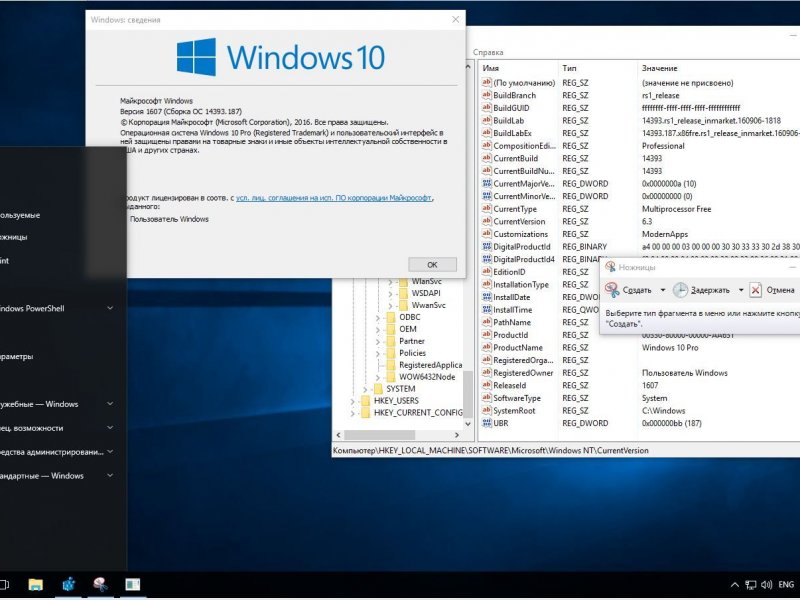Select the WOW6432Node registry key

pyautogui.click(x=427, y=377)
